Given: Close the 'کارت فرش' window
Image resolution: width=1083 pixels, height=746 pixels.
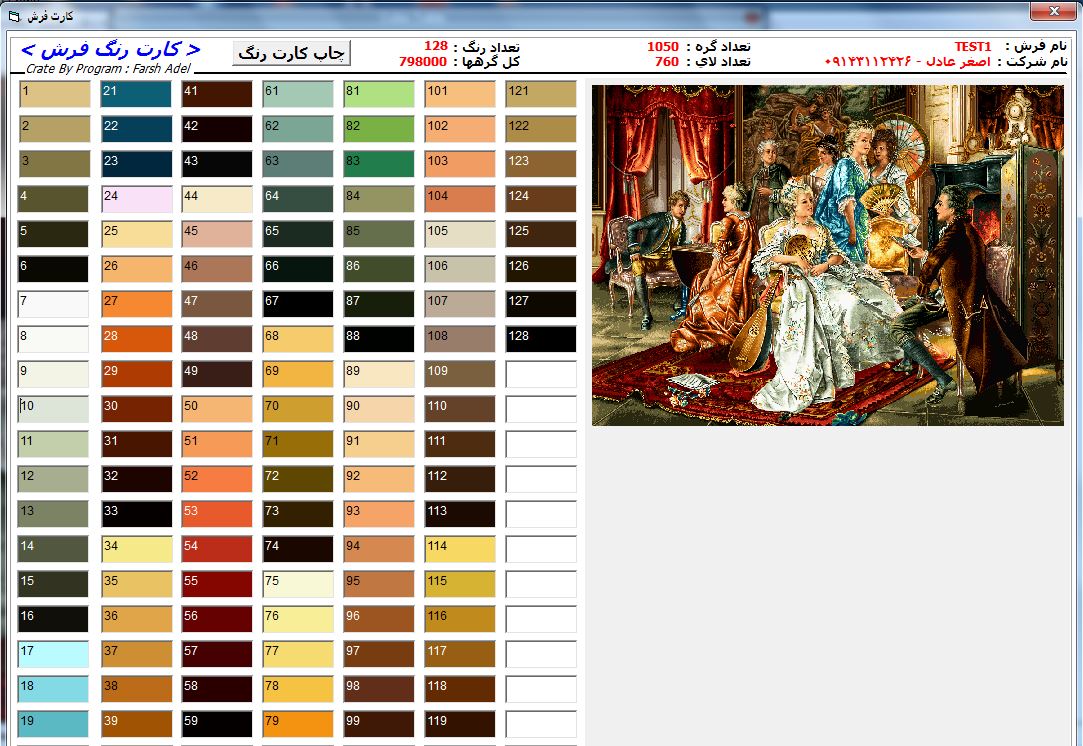Looking at the screenshot, I should [1053, 11].
